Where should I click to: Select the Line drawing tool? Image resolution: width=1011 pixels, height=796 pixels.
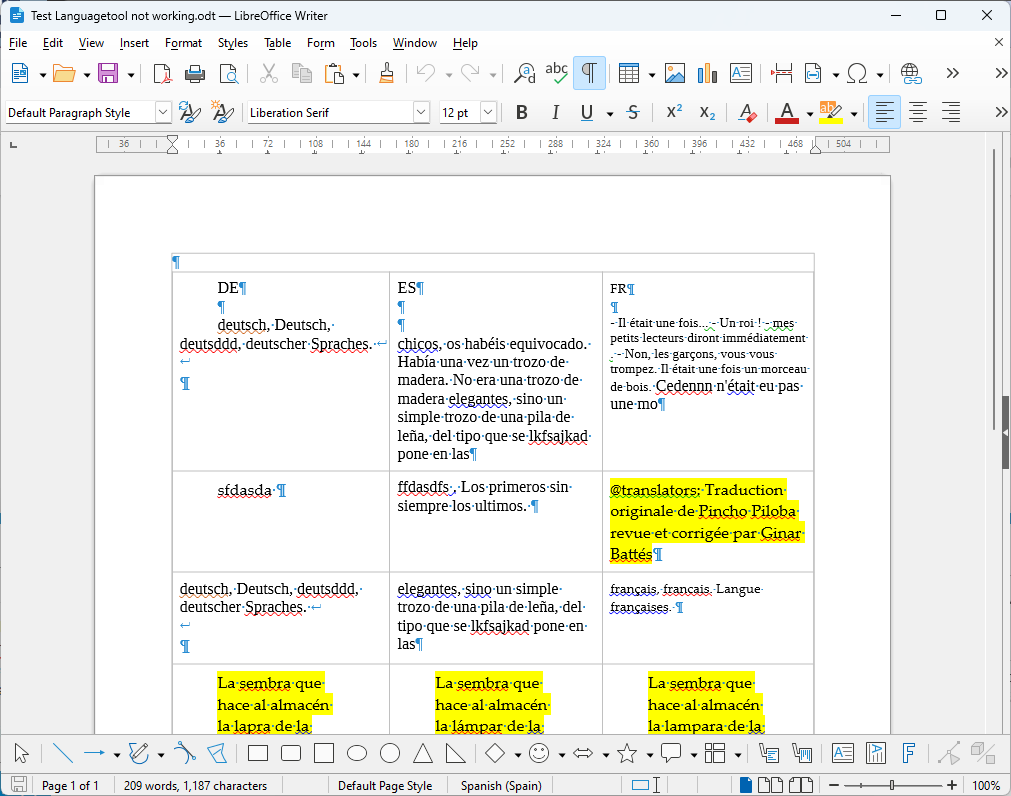tap(63, 753)
